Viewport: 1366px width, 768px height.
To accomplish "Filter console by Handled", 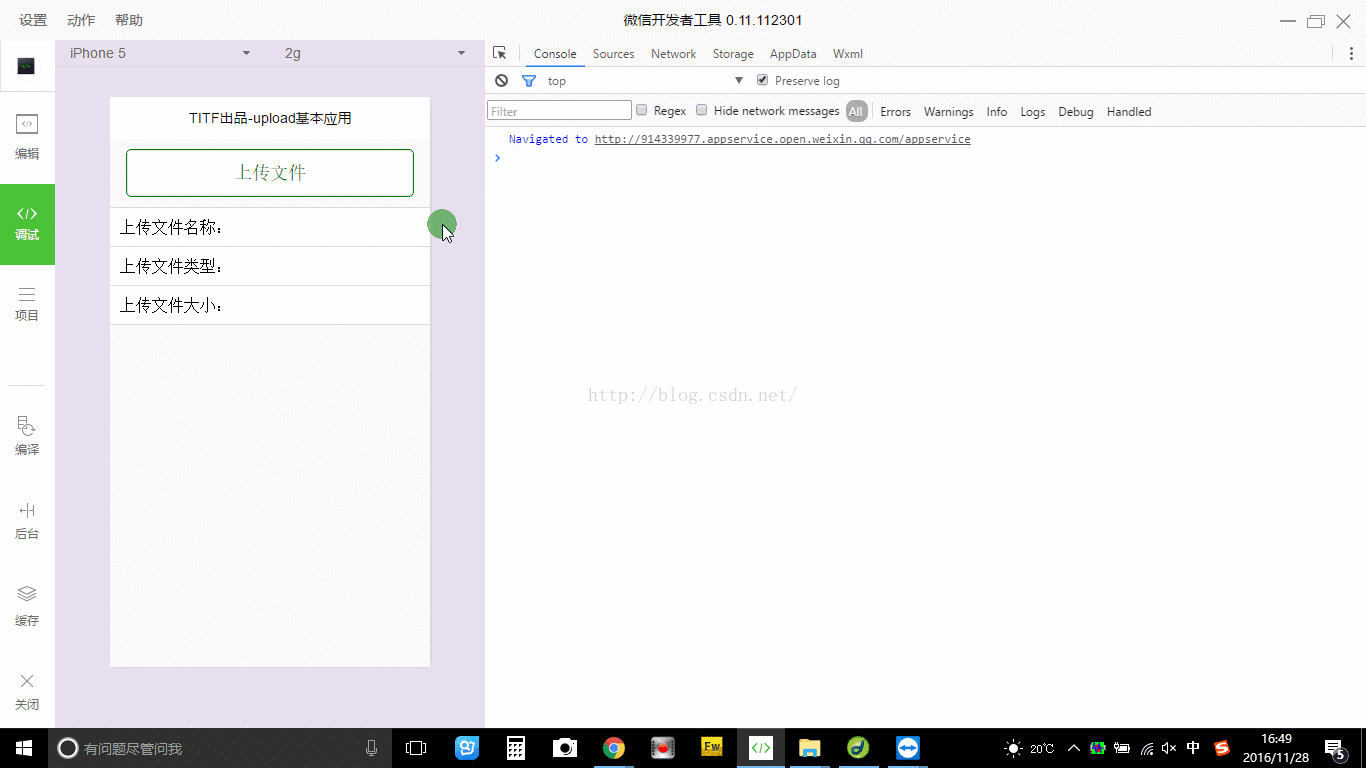I will click(x=1129, y=111).
